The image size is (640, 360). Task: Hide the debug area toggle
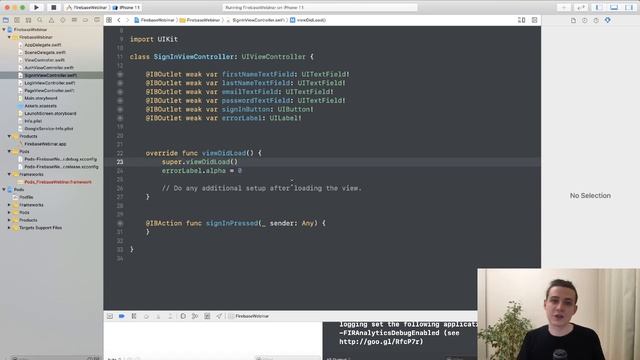coord(110,316)
